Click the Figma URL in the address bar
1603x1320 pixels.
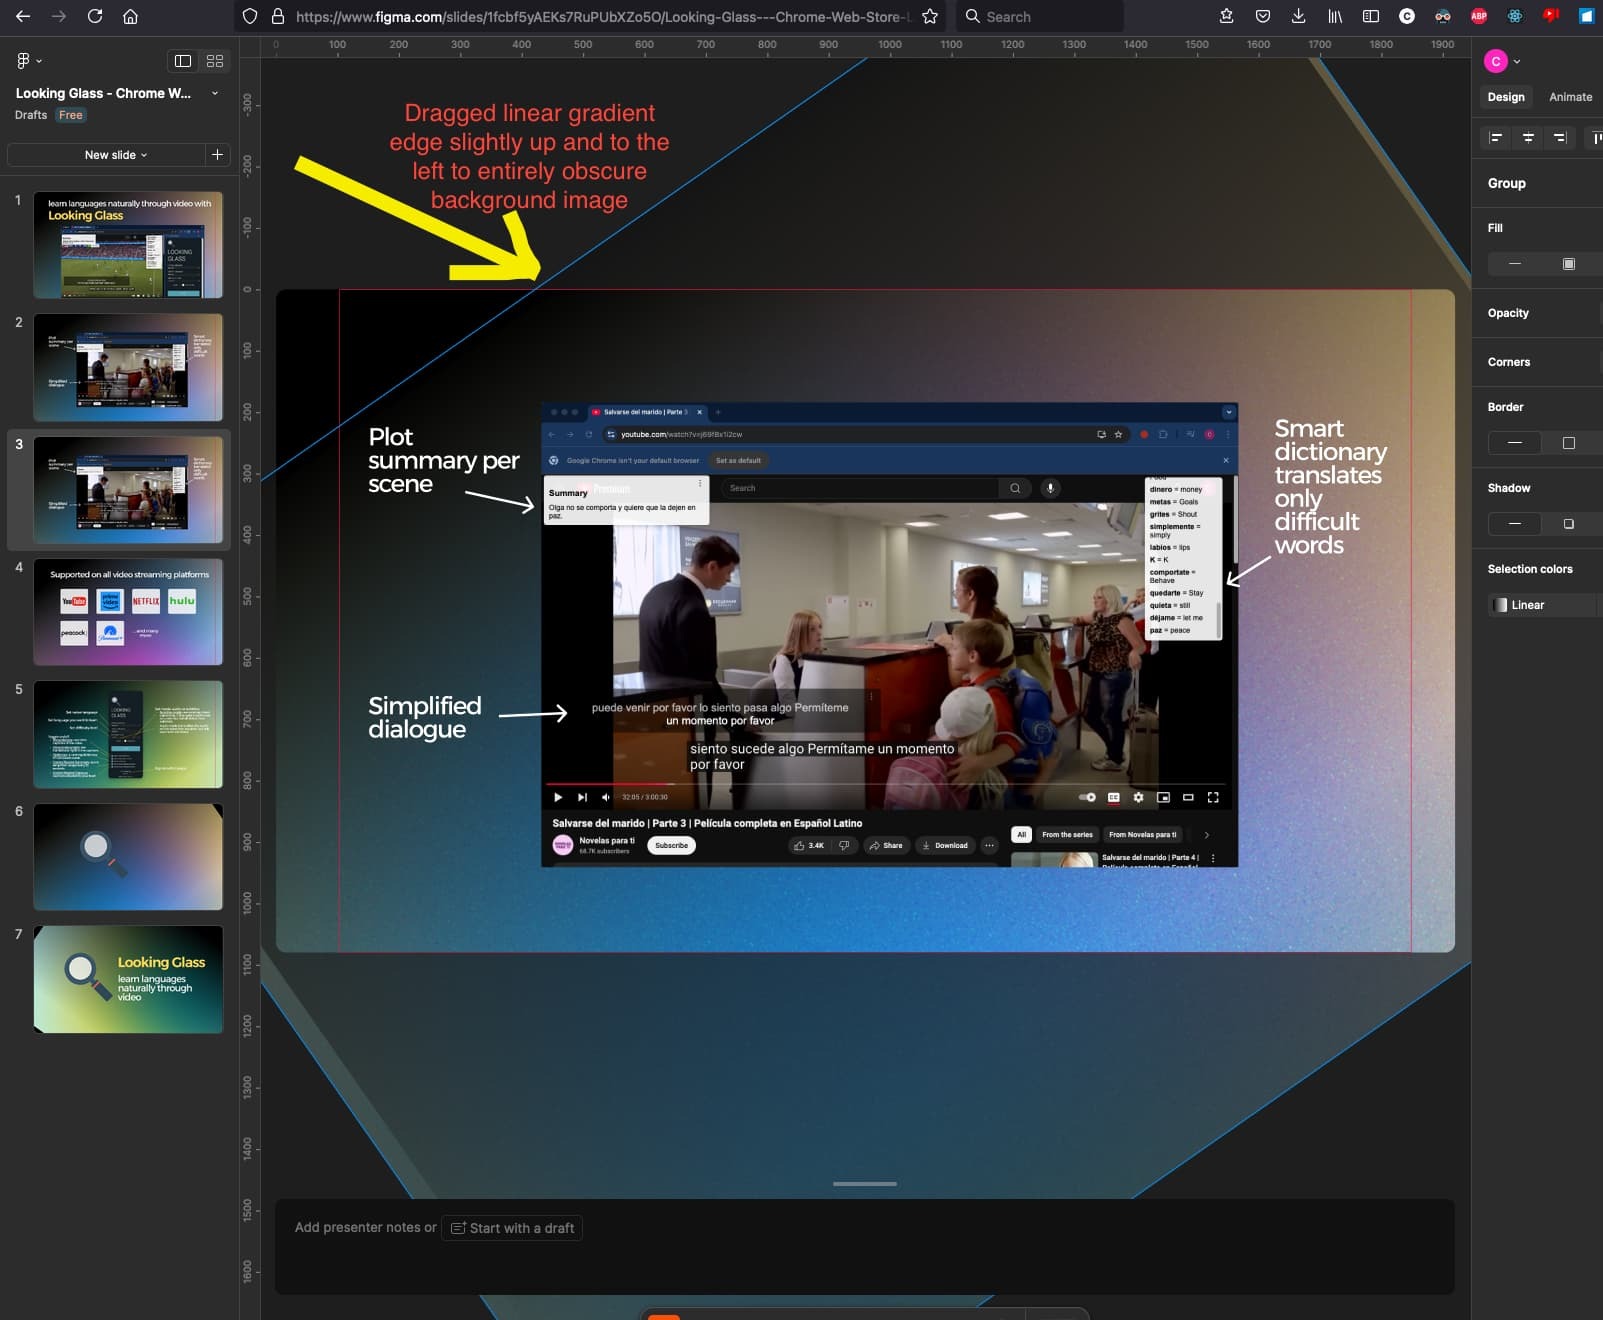pos(603,16)
